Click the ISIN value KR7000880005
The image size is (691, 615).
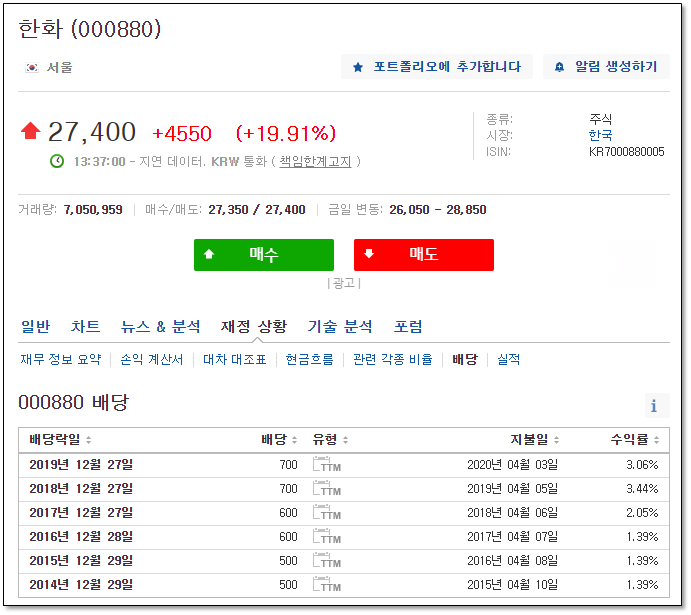point(626,152)
